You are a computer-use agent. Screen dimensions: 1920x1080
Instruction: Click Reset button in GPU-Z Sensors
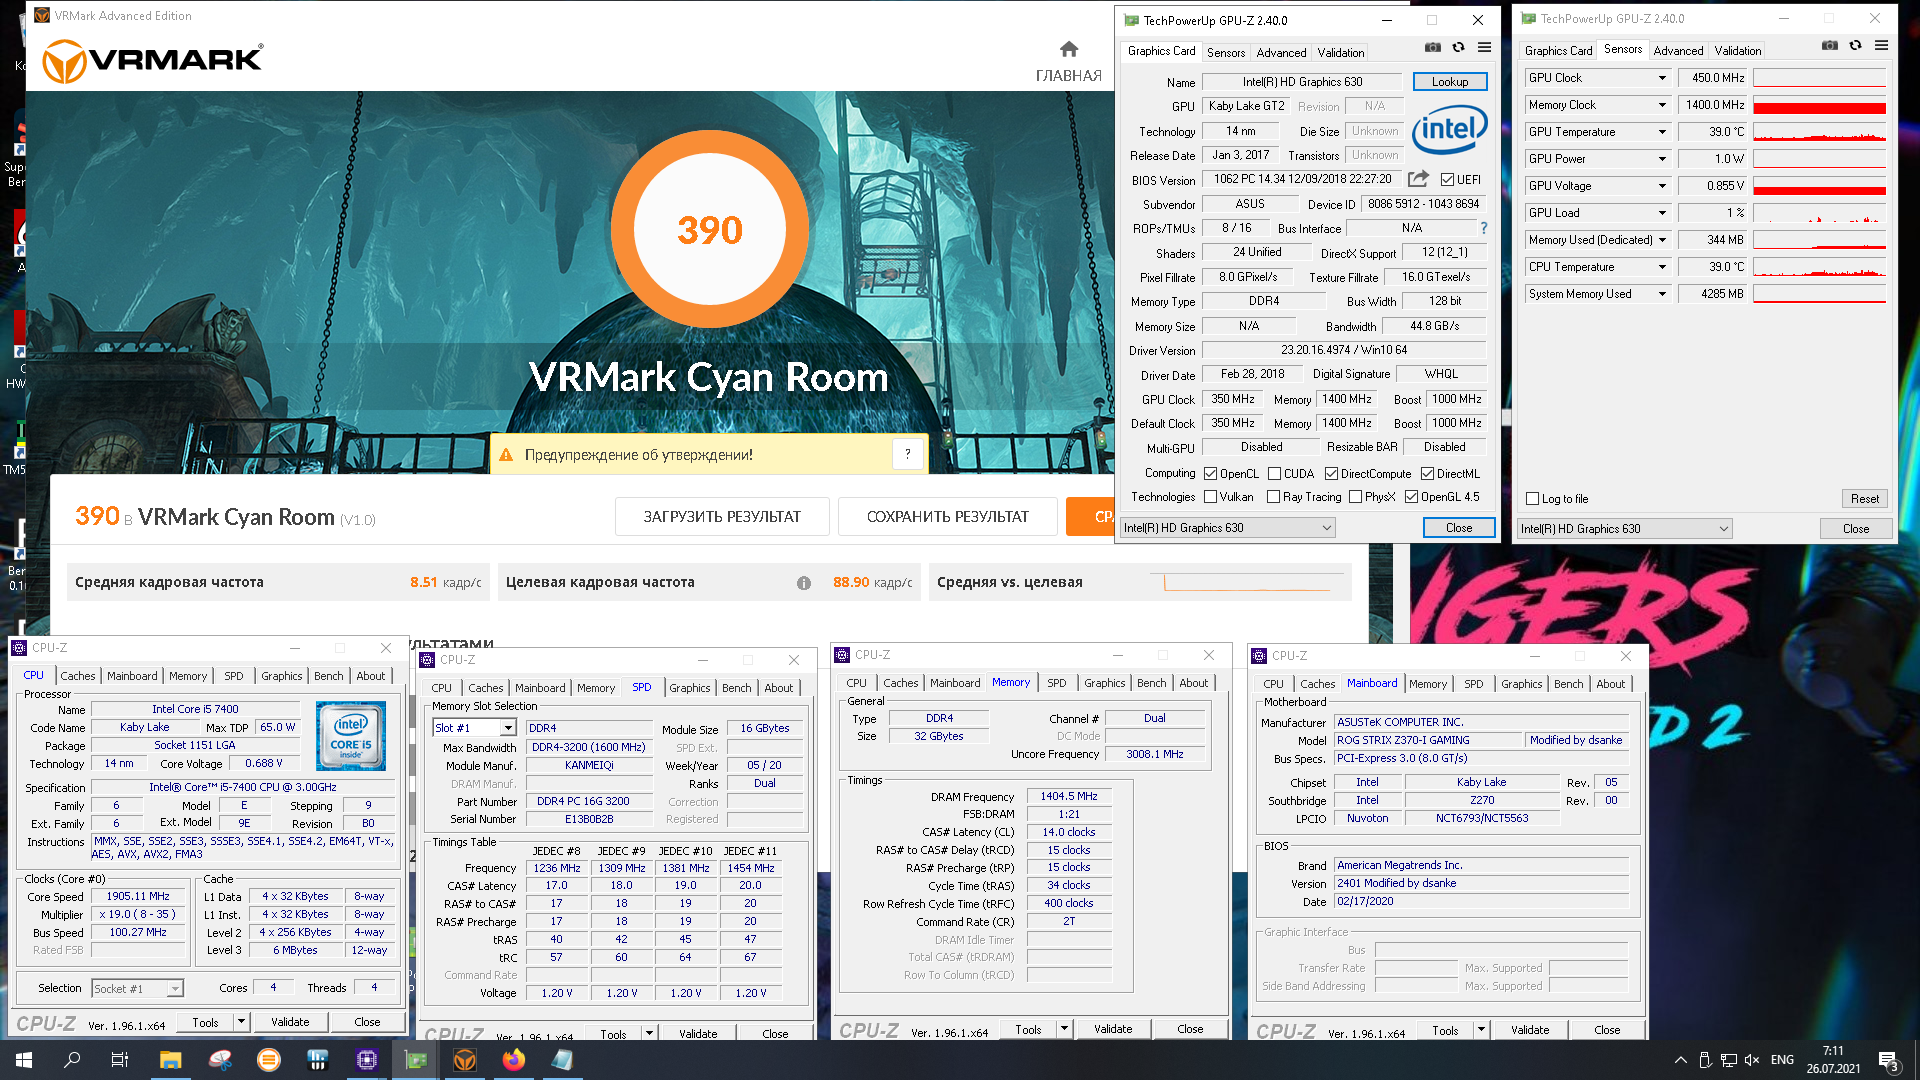1865,499
